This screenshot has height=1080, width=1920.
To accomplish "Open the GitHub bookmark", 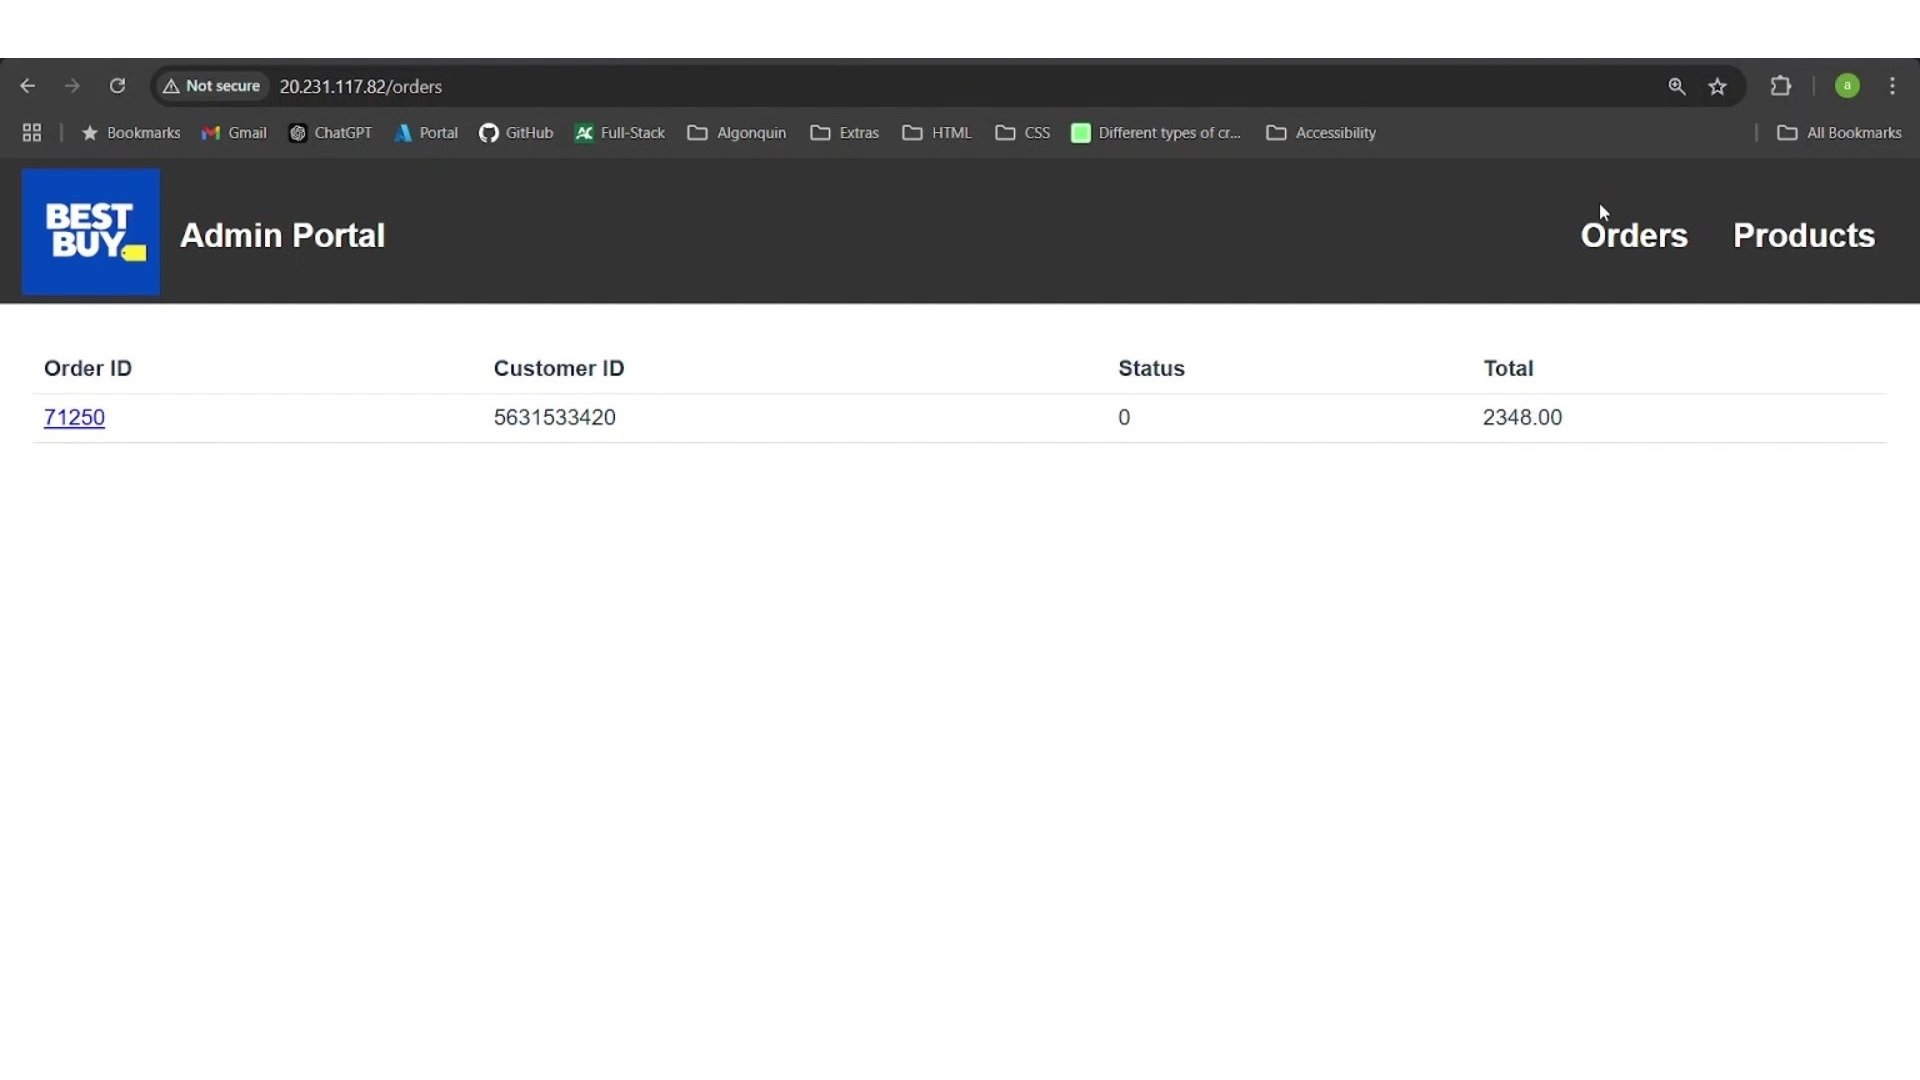I will 517,133.
